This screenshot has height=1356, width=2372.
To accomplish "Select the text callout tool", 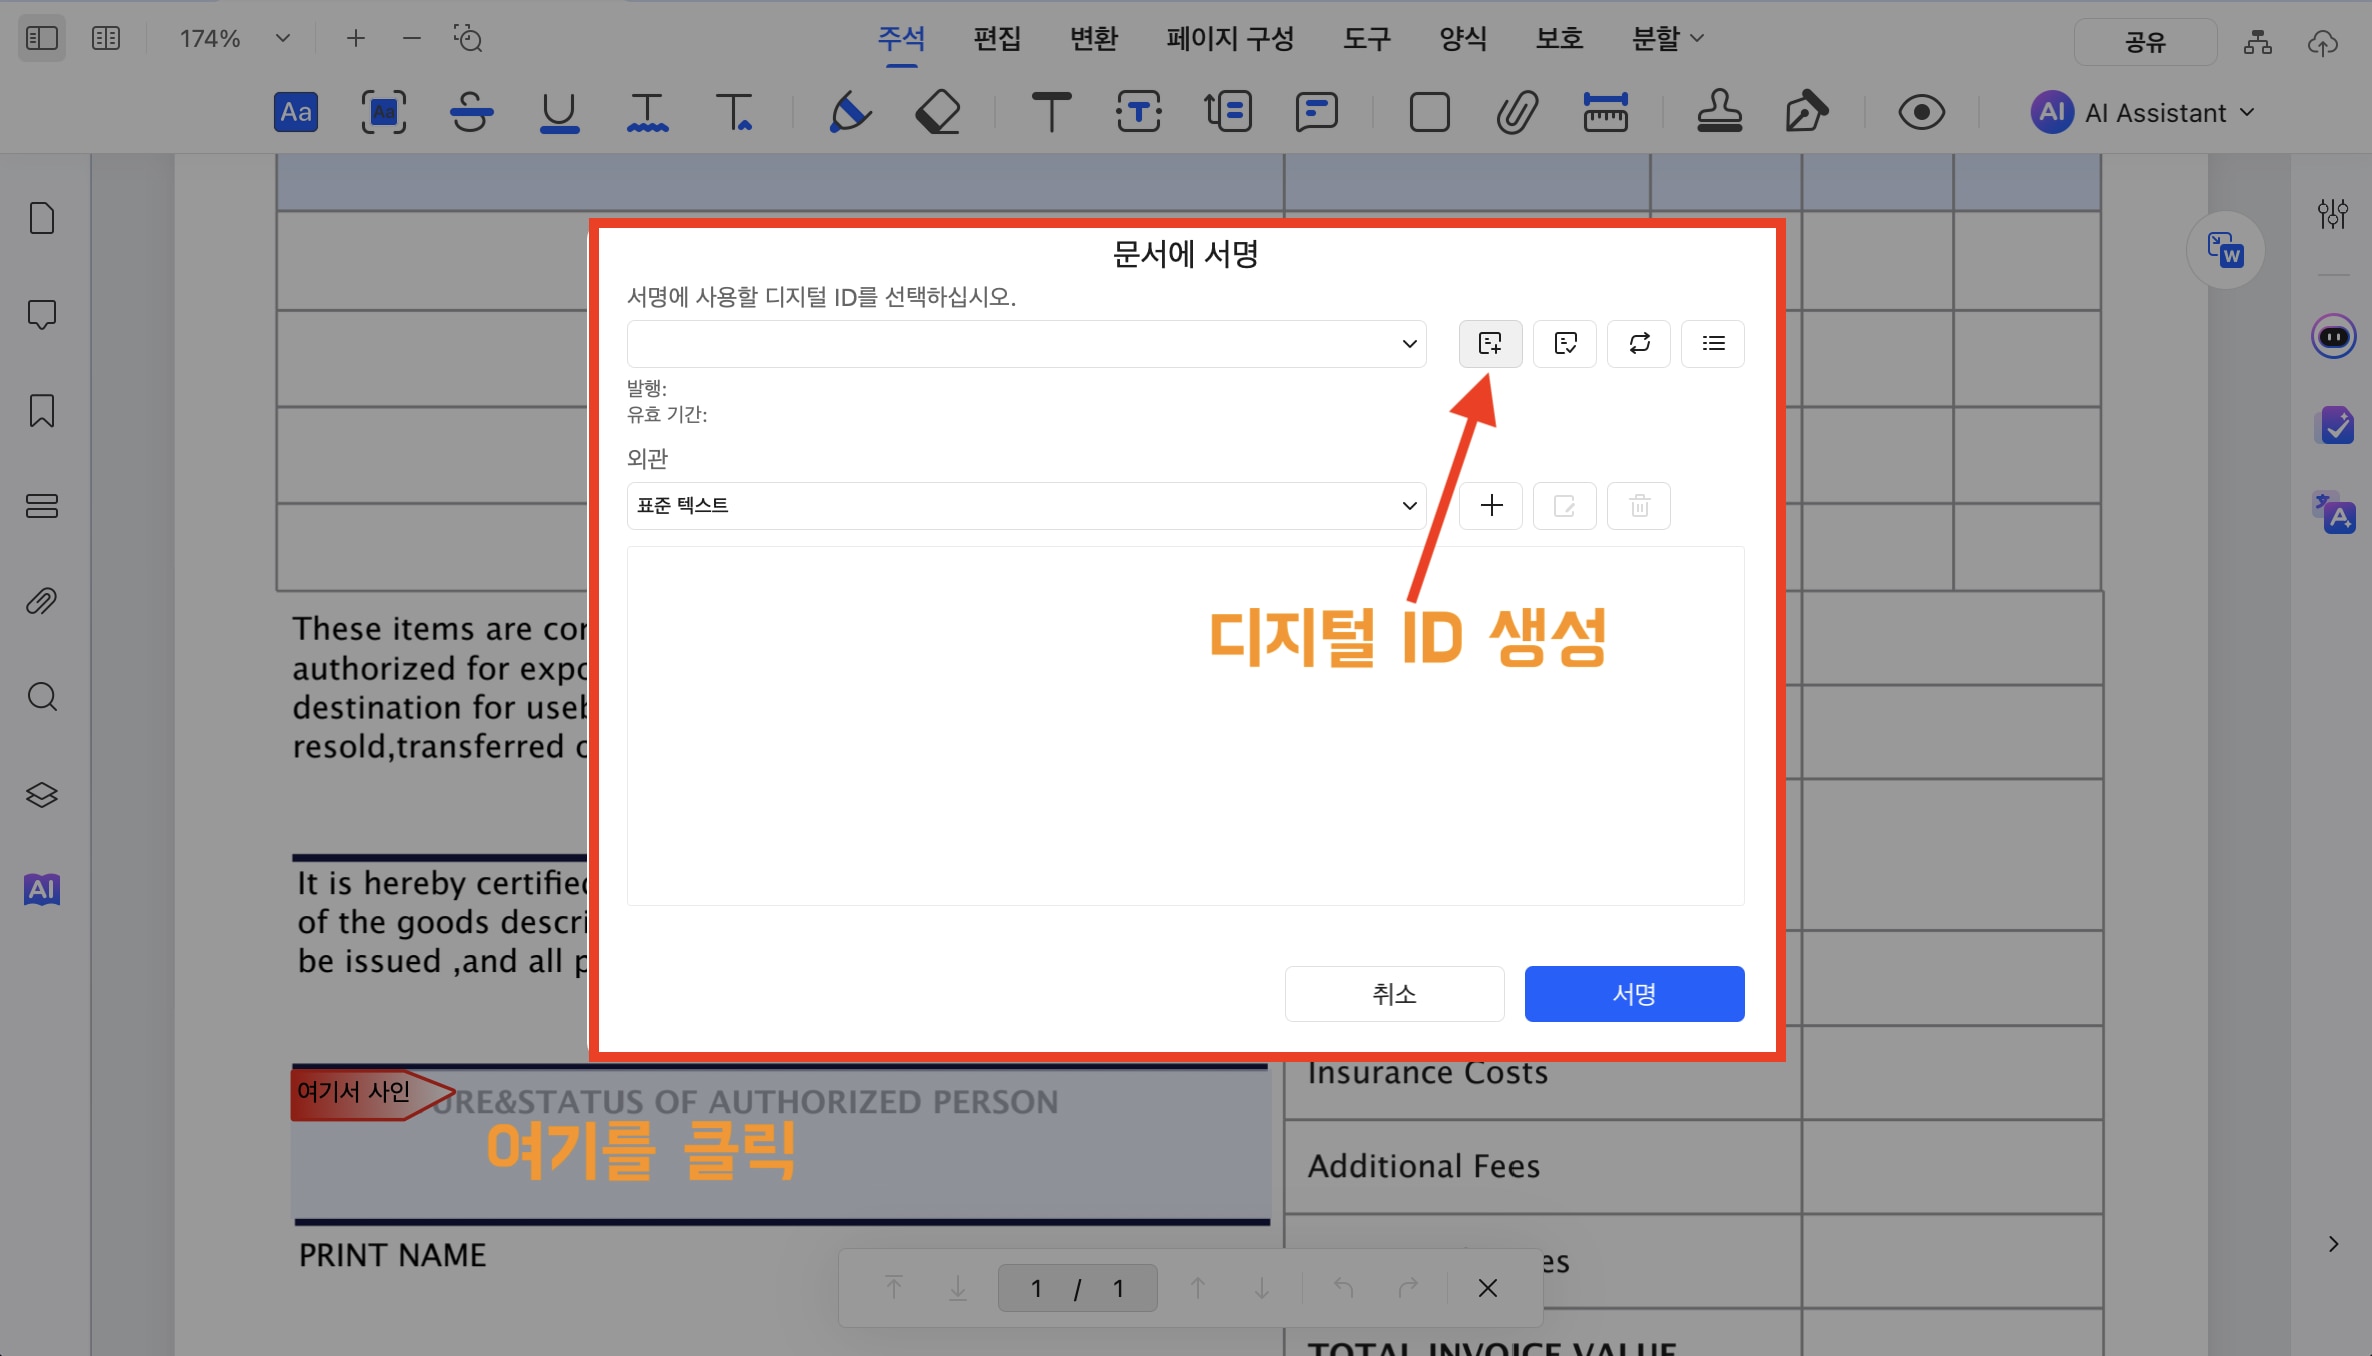I will pos(1227,112).
